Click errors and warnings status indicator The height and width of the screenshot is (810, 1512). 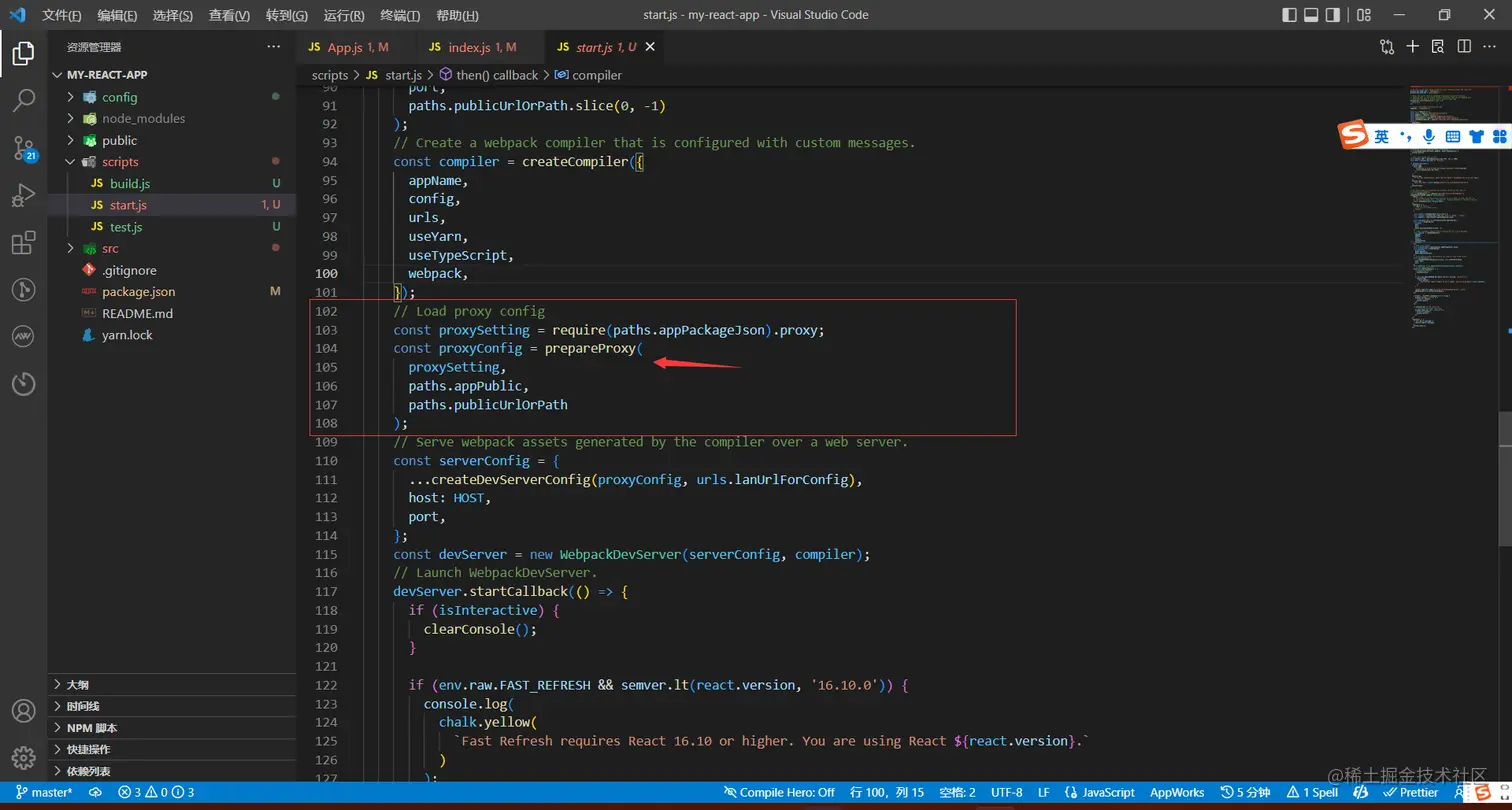click(156, 792)
